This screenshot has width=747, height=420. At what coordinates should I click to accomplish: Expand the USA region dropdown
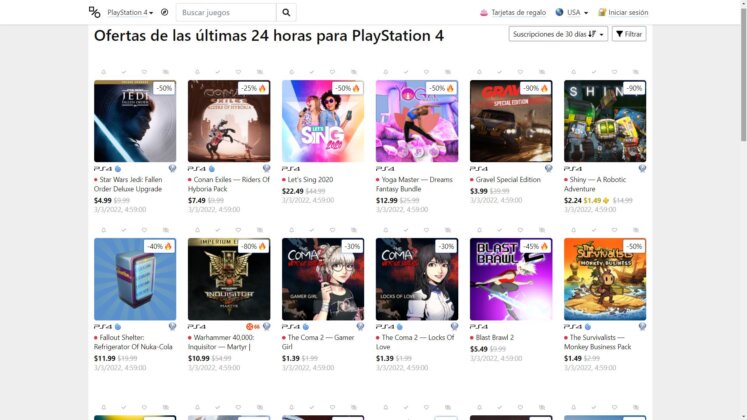click(x=572, y=12)
